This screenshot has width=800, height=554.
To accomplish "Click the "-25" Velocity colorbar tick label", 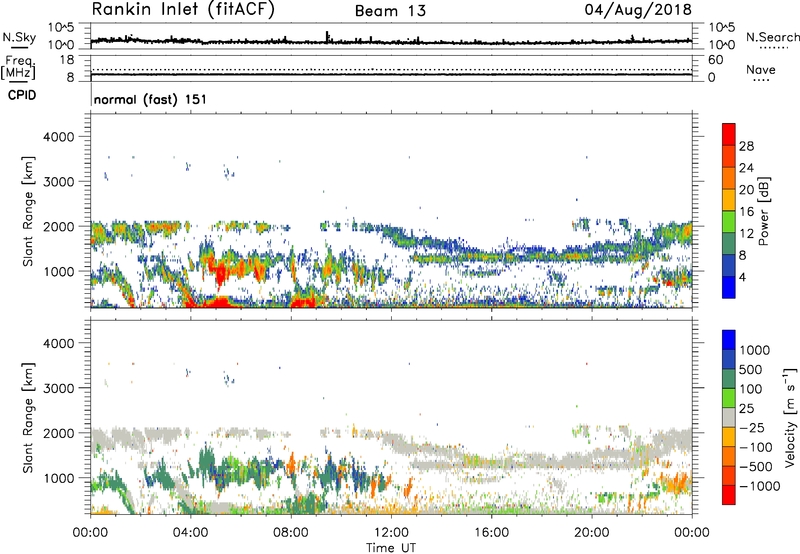I will pos(752,428).
